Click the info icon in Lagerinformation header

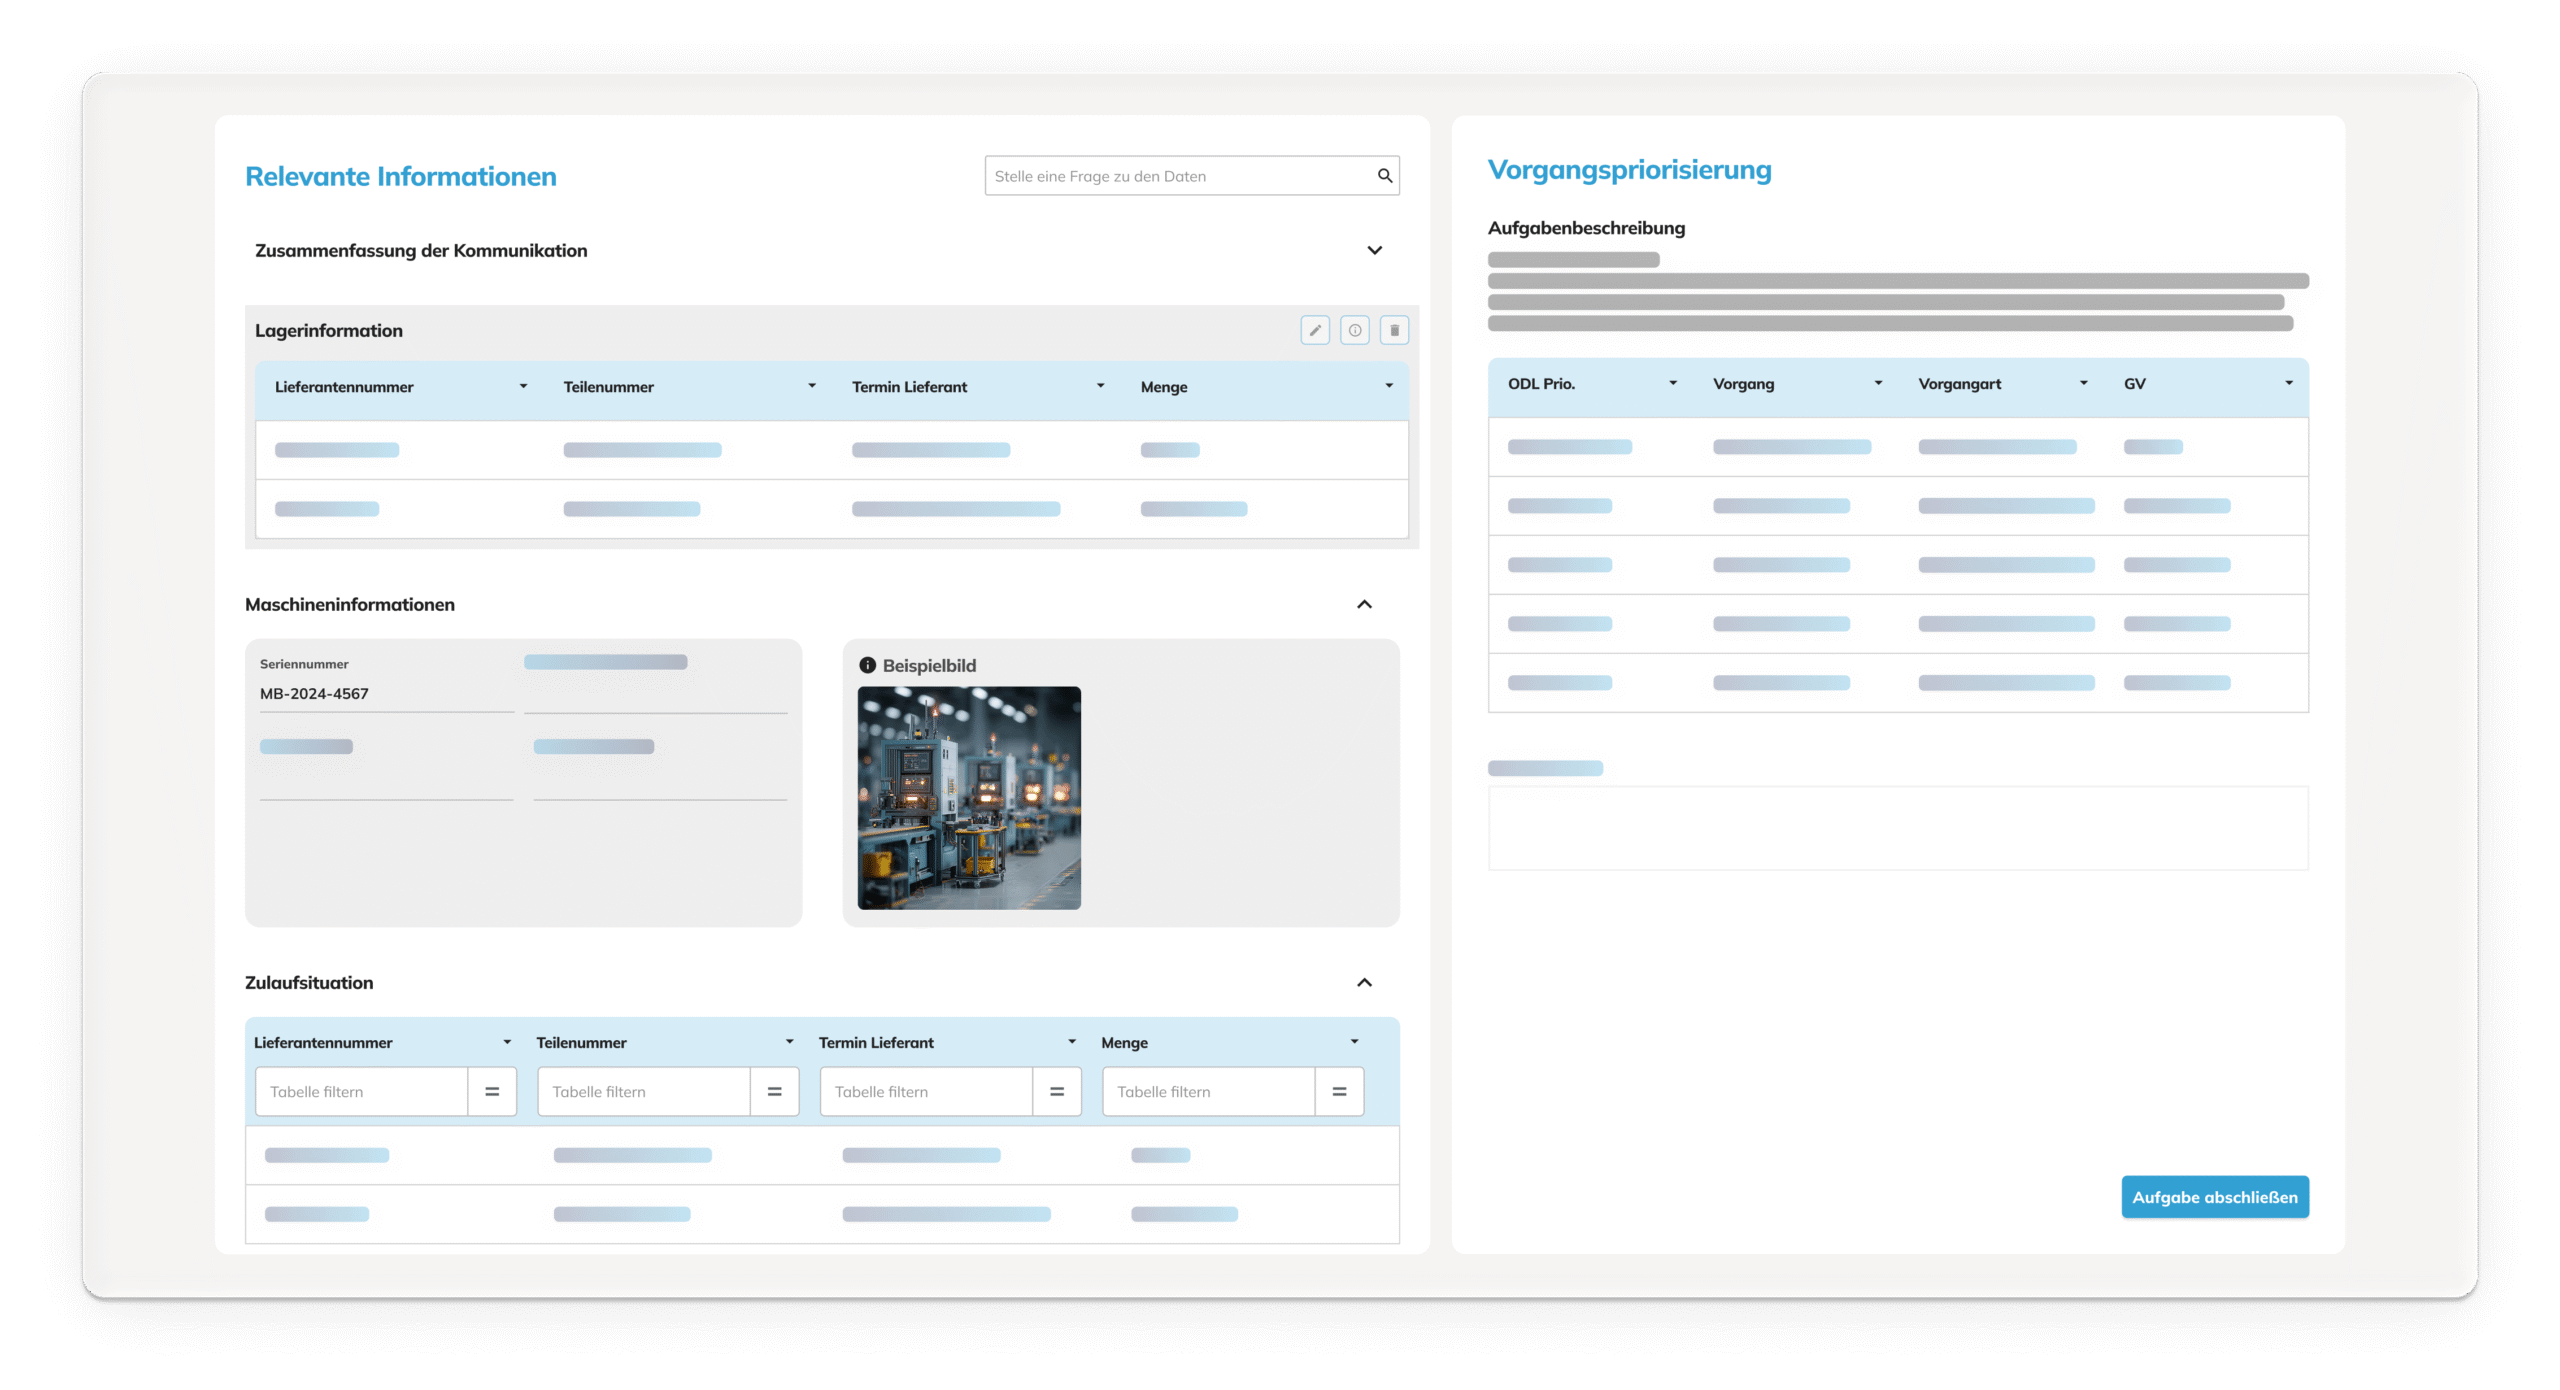click(x=1355, y=330)
